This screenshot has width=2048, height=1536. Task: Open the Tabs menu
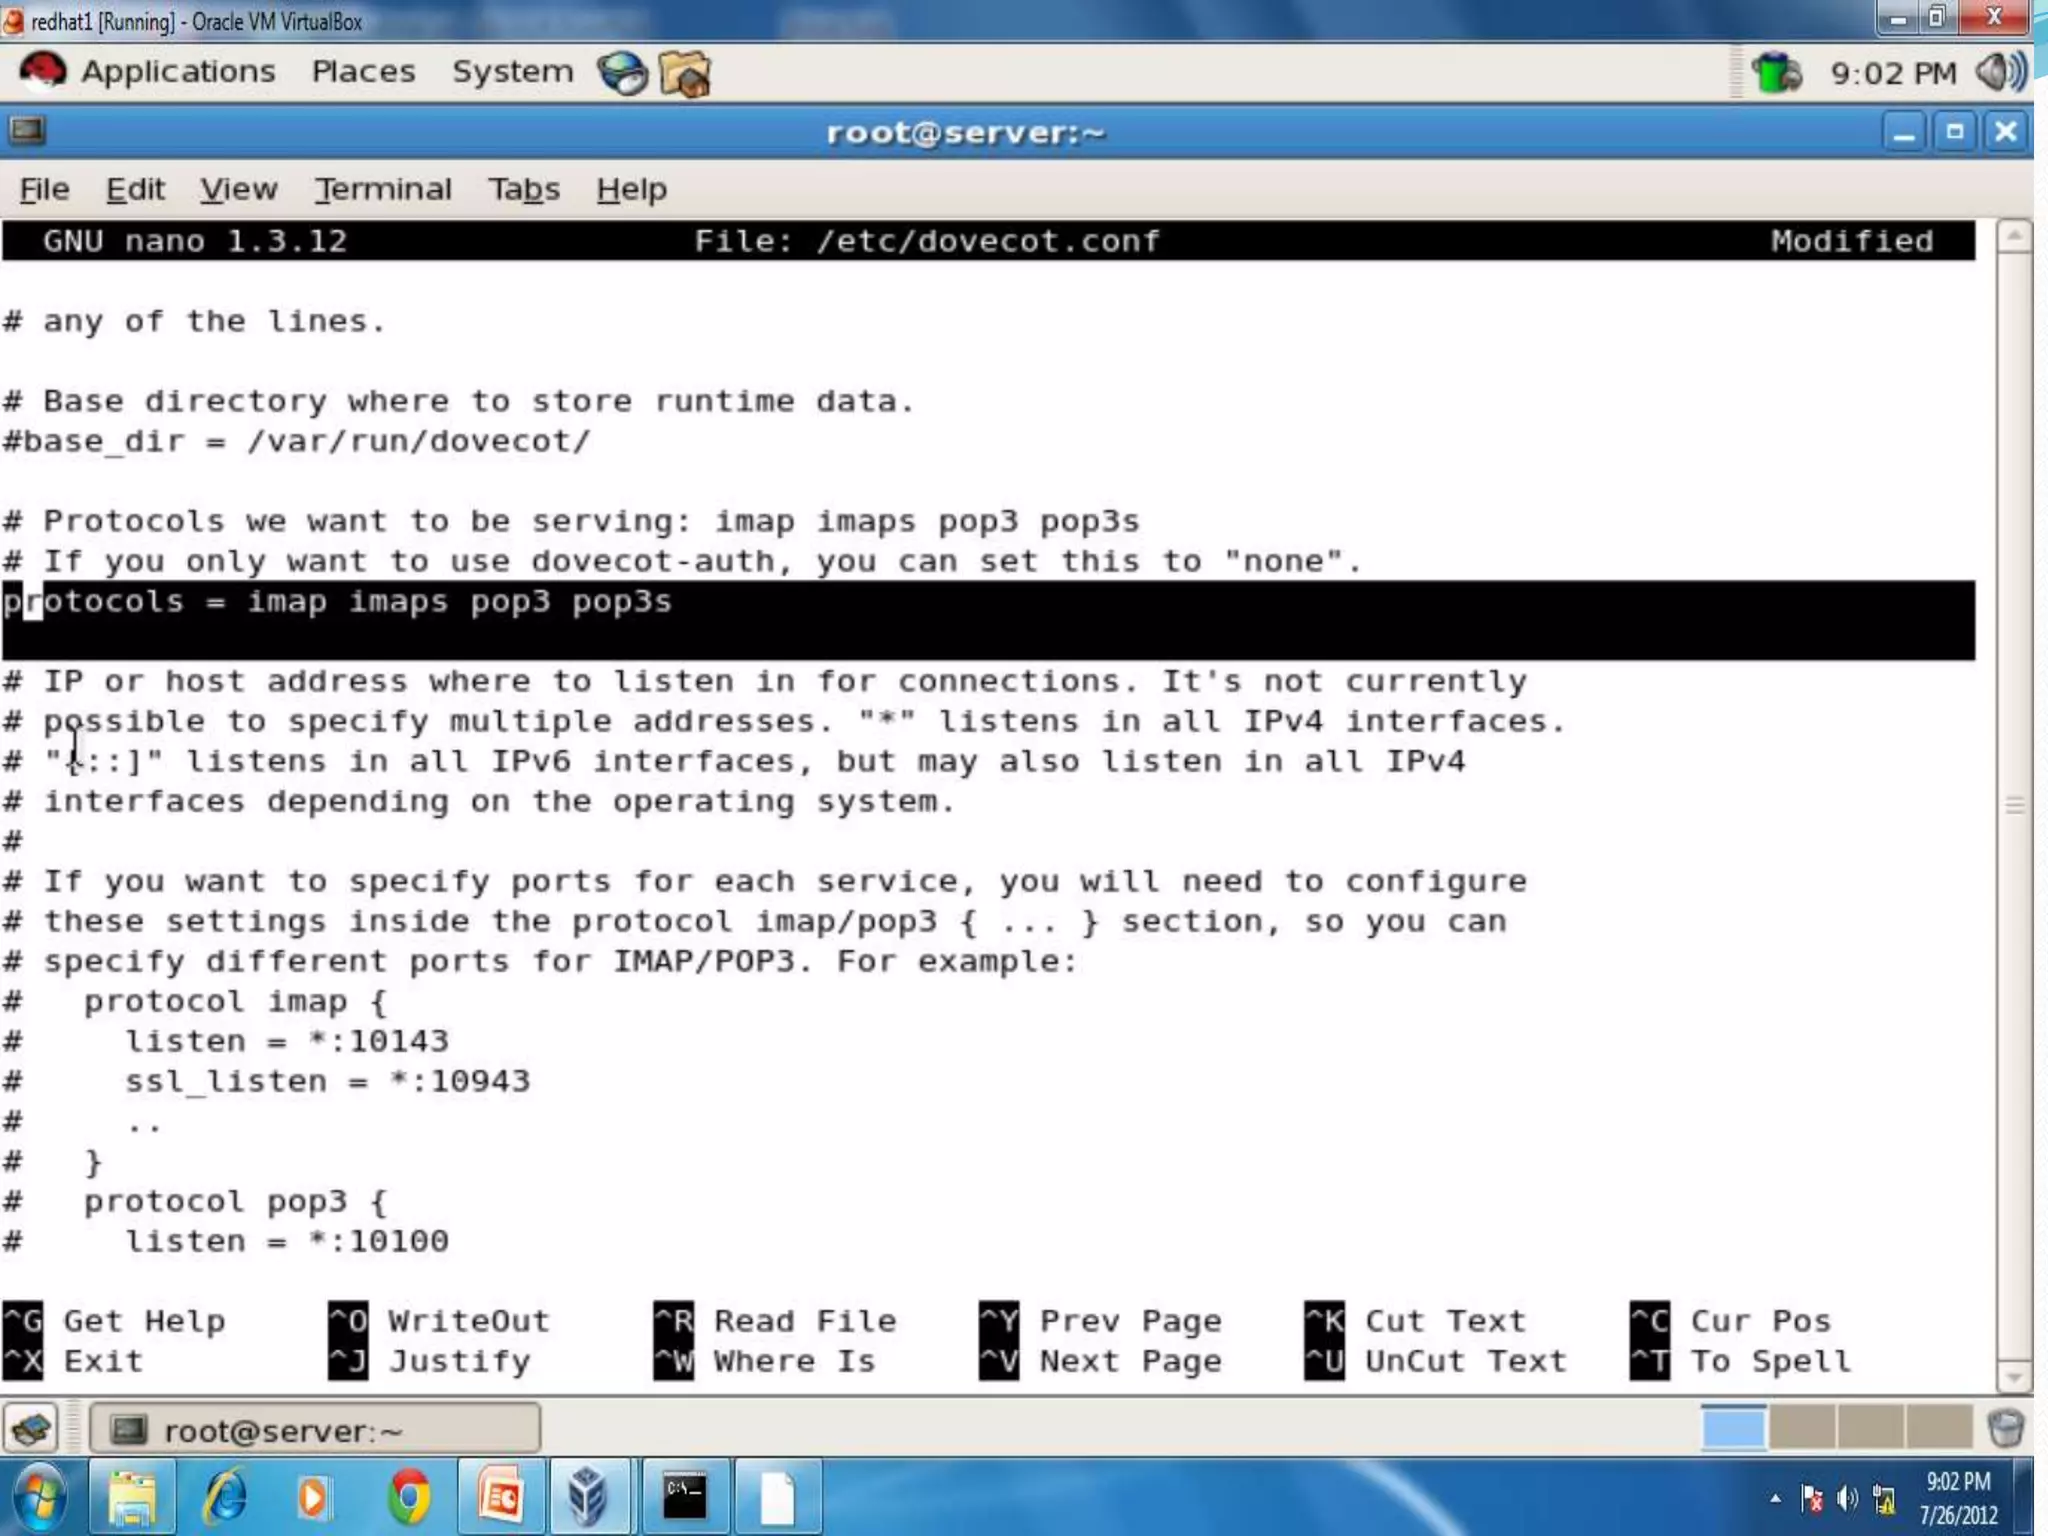(x=523, y=189)
